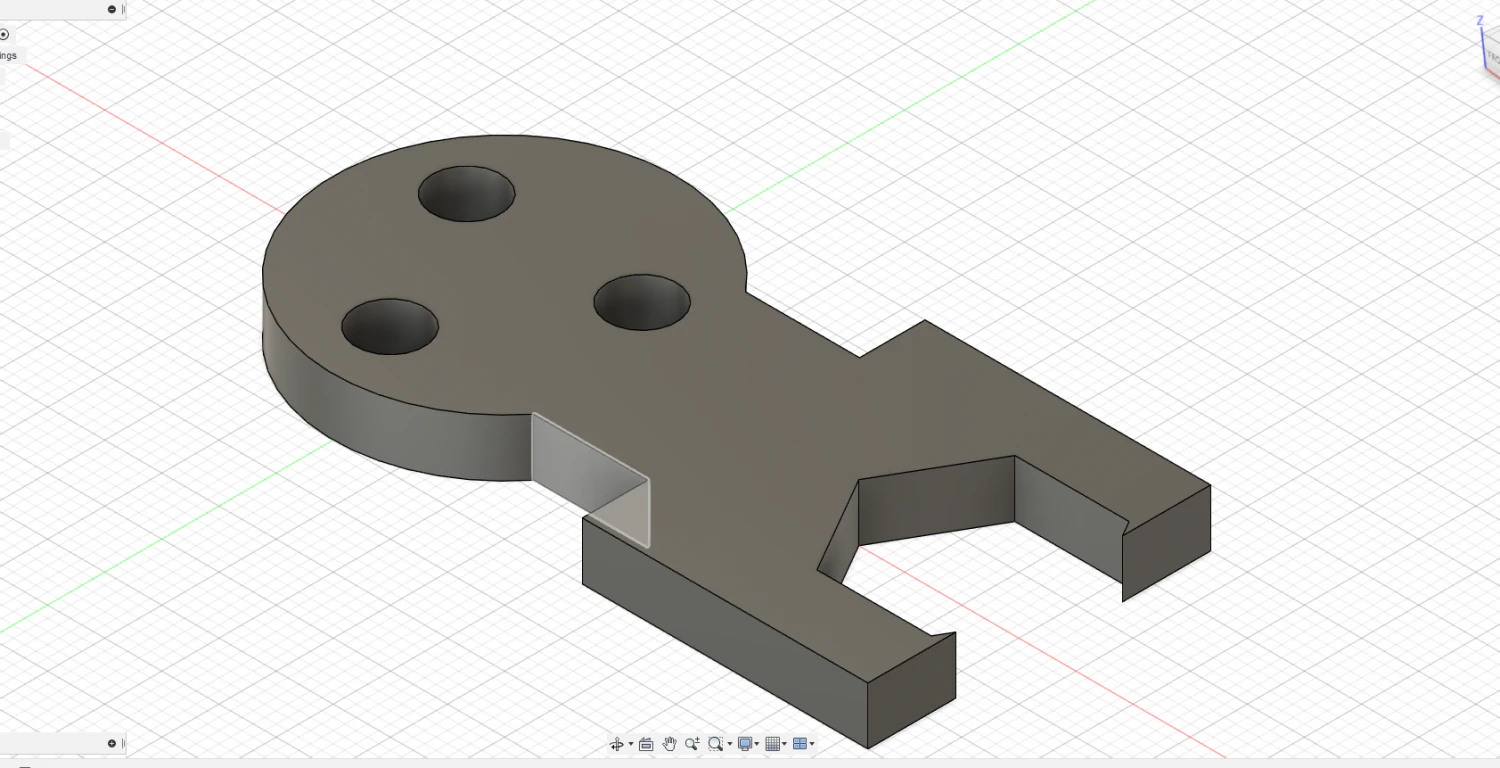This screenshot has height=768, width=1500.
Task: Activate the Zoom tool
Action: pyautogui.click(x=692, y=743)
